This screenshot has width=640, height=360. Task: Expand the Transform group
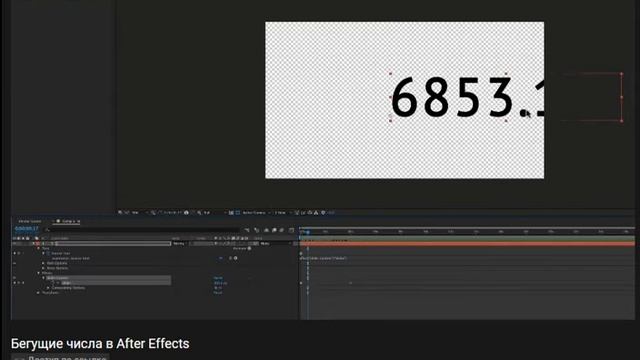(38, 293)
